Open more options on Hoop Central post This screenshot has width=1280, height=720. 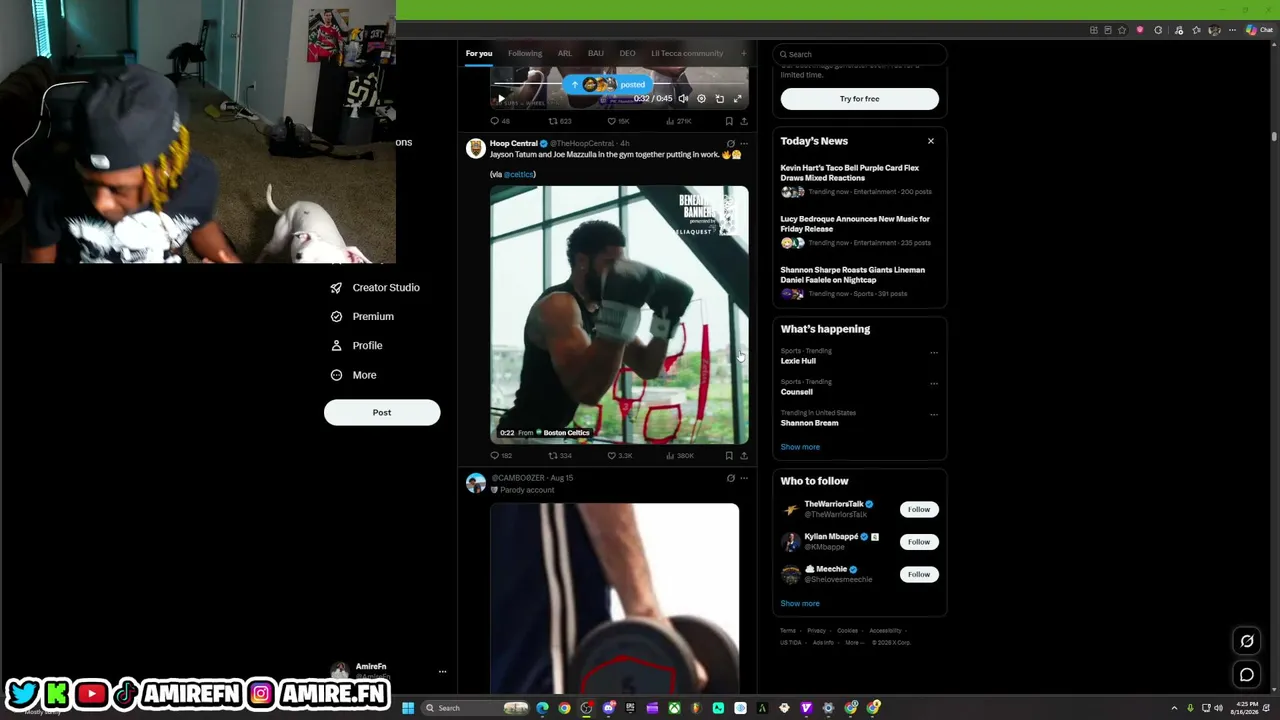(743, 144)
